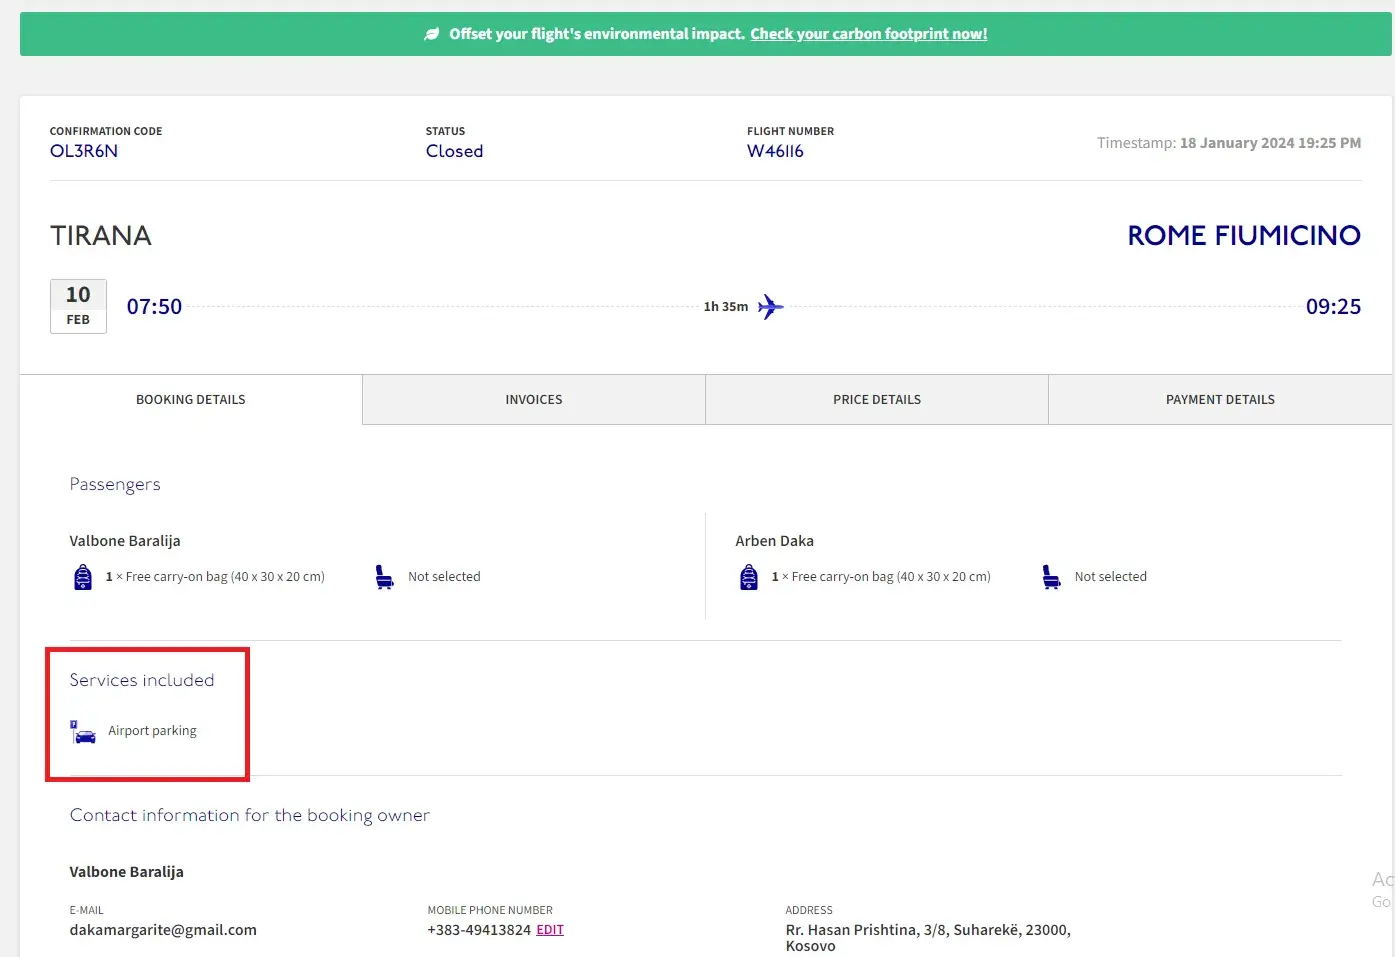Click Valbone Baralija's carry-on bag icon
This screenshot has height=957, width=1395.
(83, 577)
